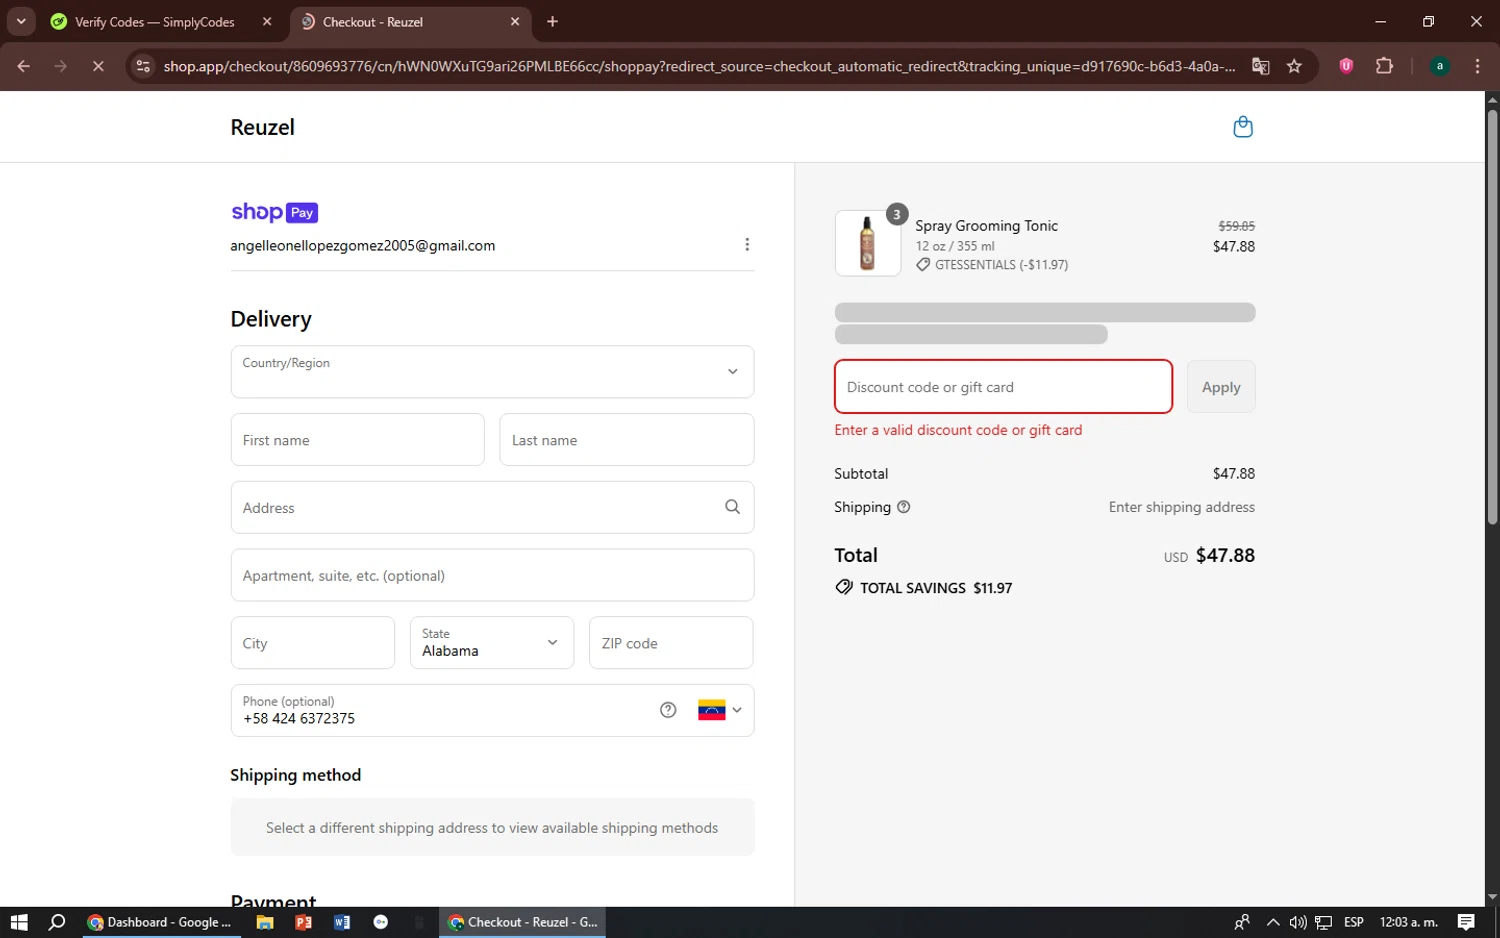
Task: Click the translate page icon
Action: click(x=1260, y=66)
